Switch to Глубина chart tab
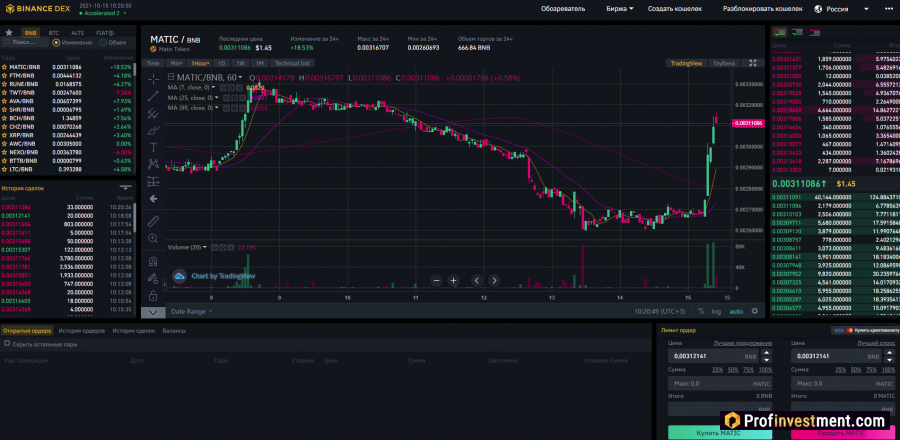900x440 pixels. 724,63
